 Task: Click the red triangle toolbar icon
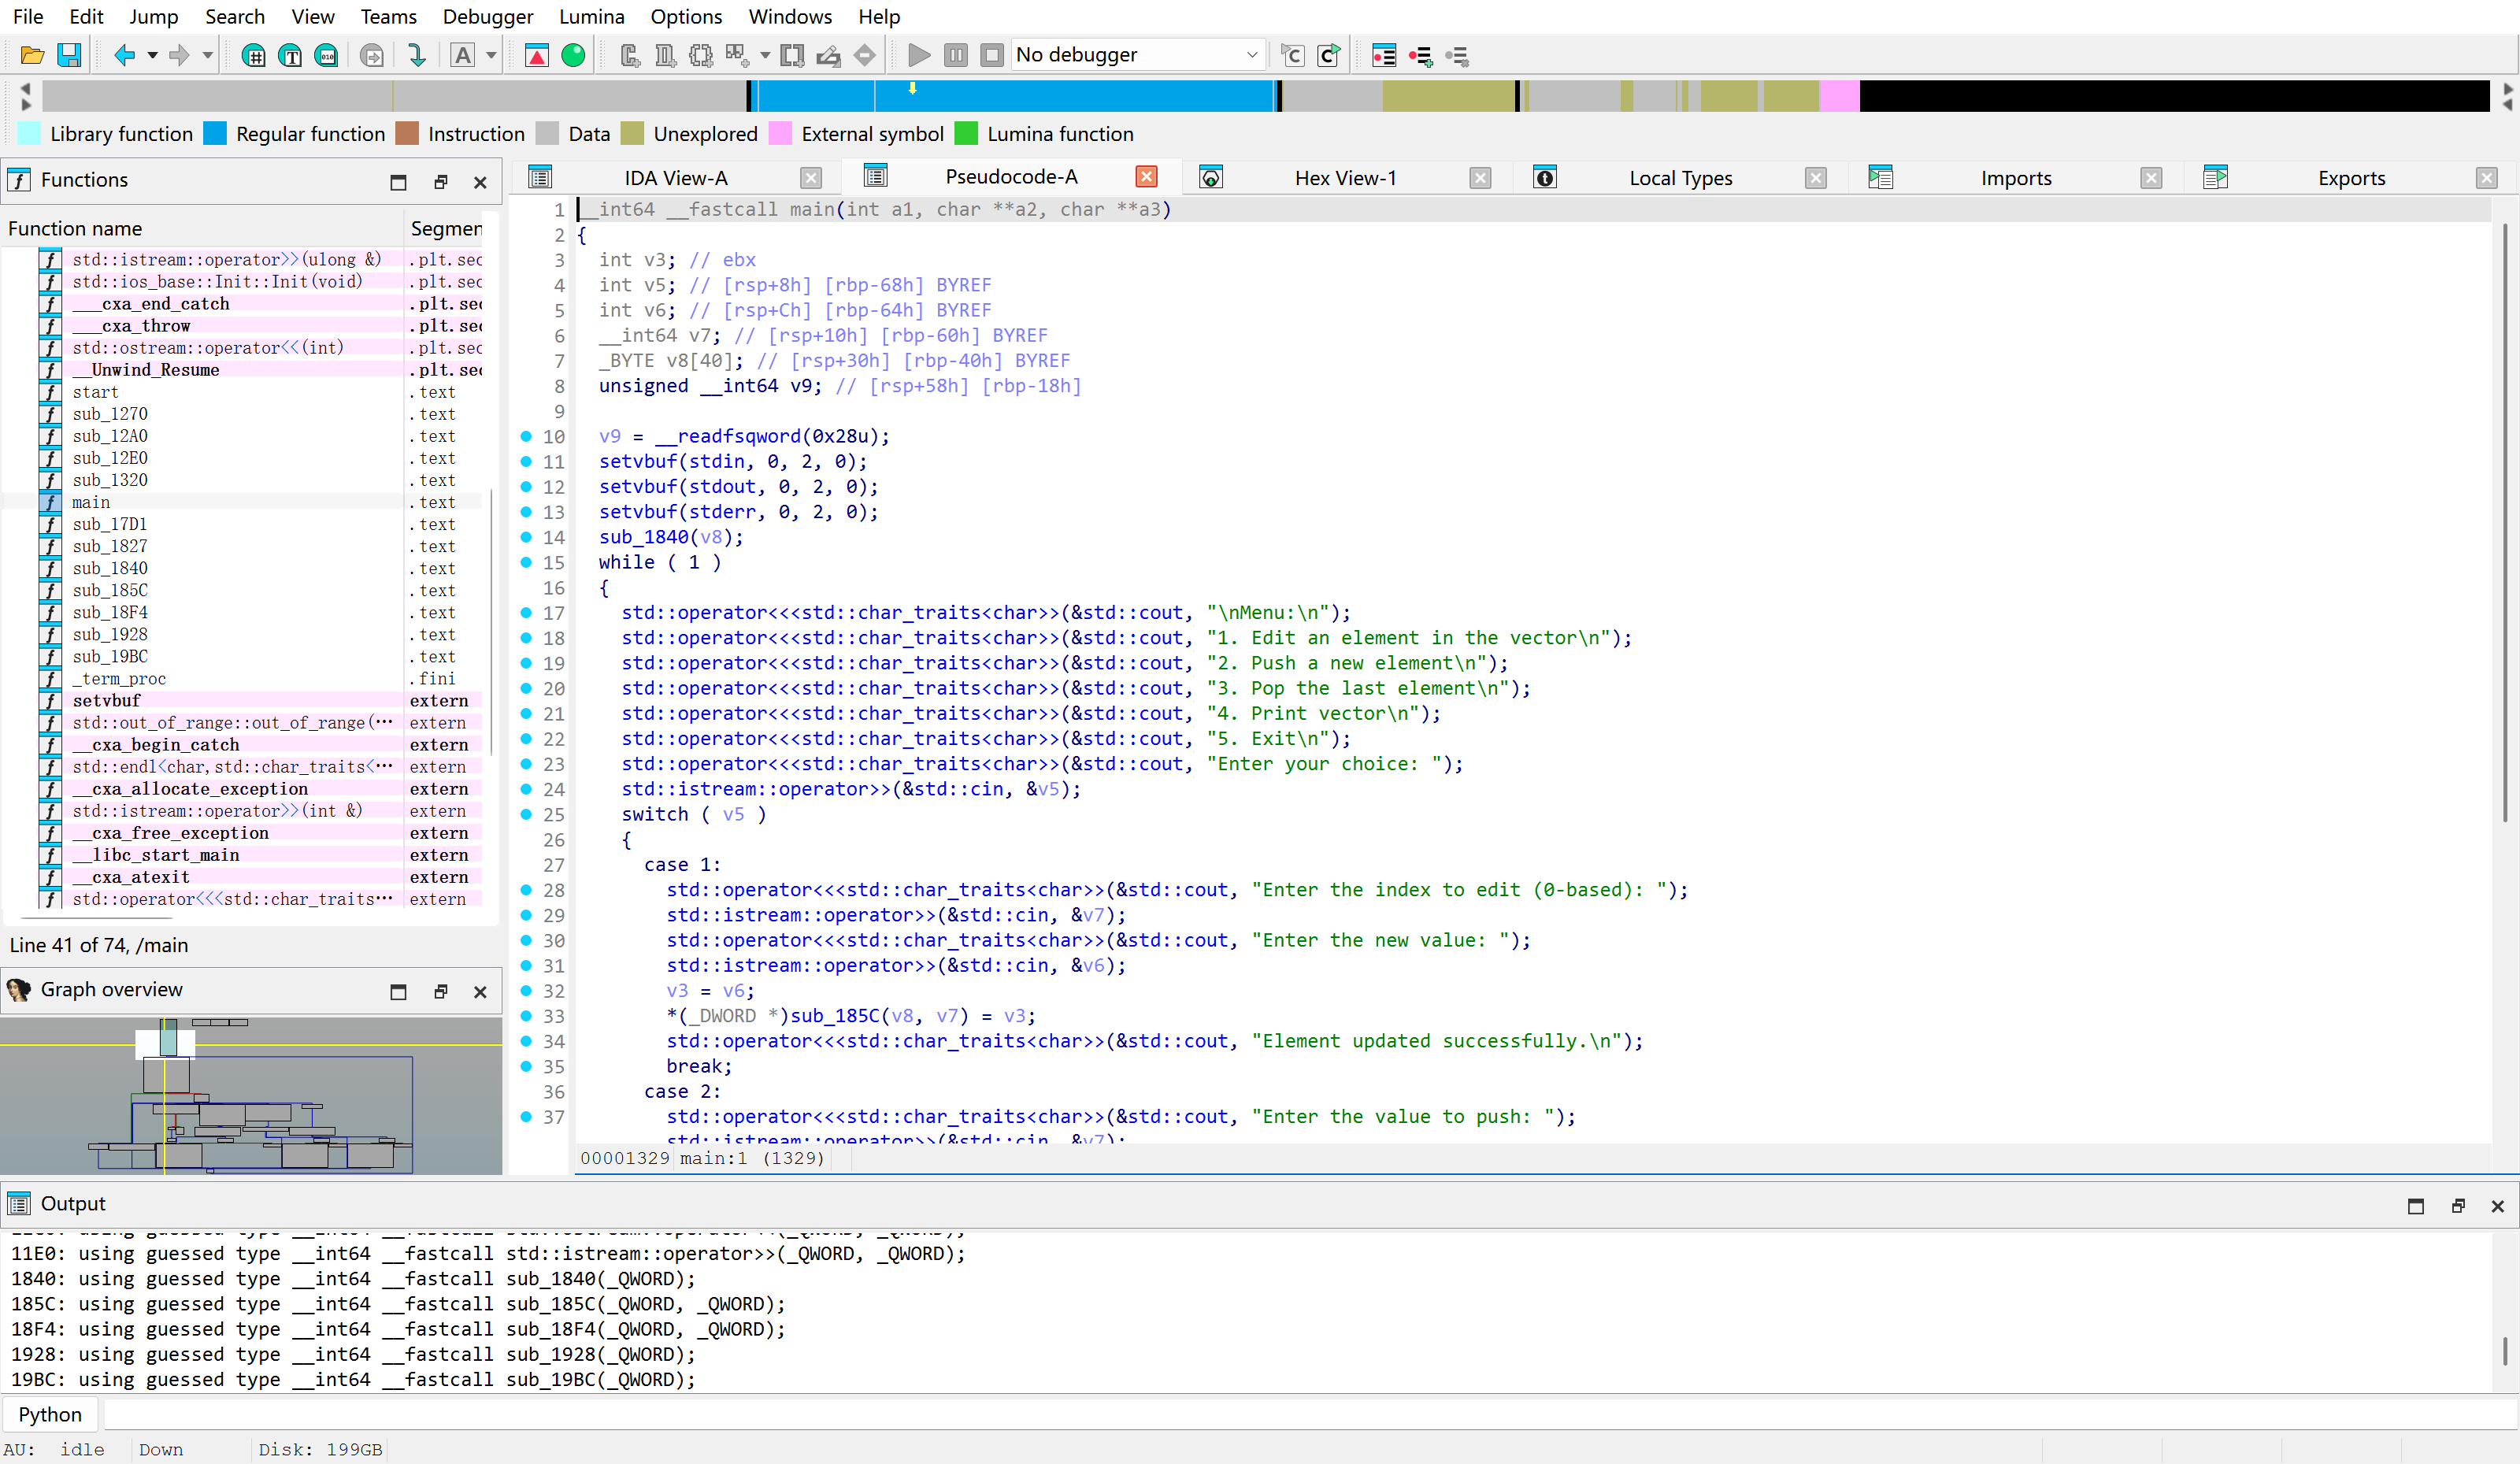pos(537,55)
